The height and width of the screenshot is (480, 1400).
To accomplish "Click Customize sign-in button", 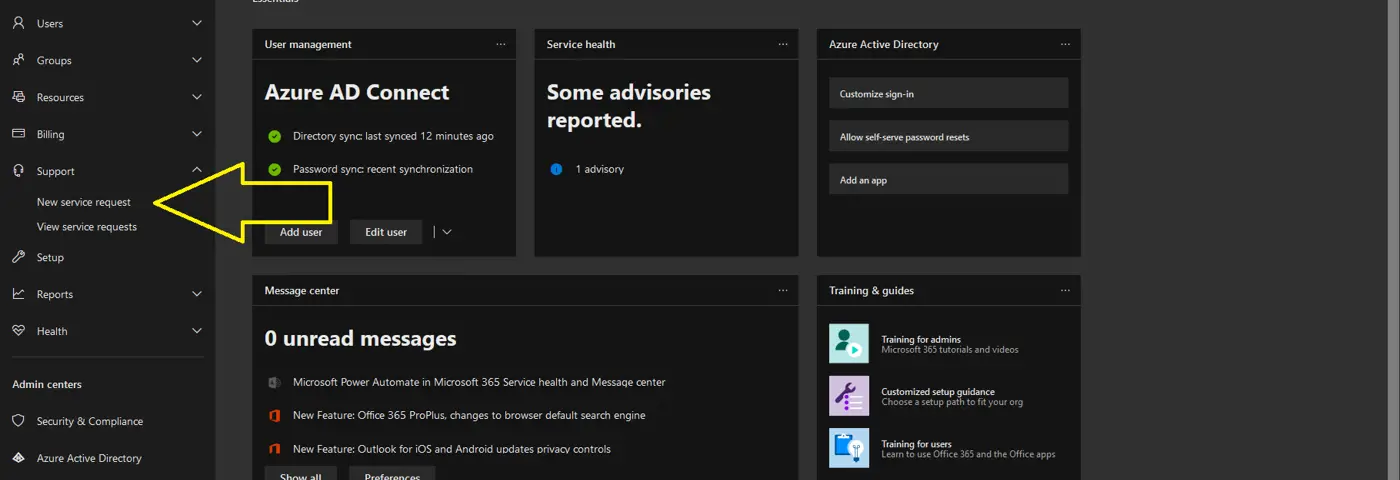I will click(x=949, y=93).
